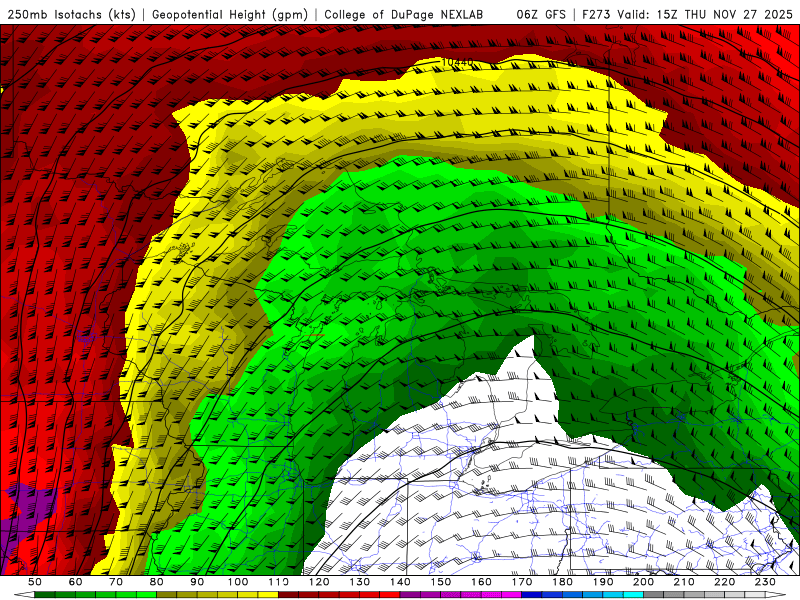Click the "250mb Isotachs (kts)" title text
This screenshot has width=800, height=600.
point(71,15)
